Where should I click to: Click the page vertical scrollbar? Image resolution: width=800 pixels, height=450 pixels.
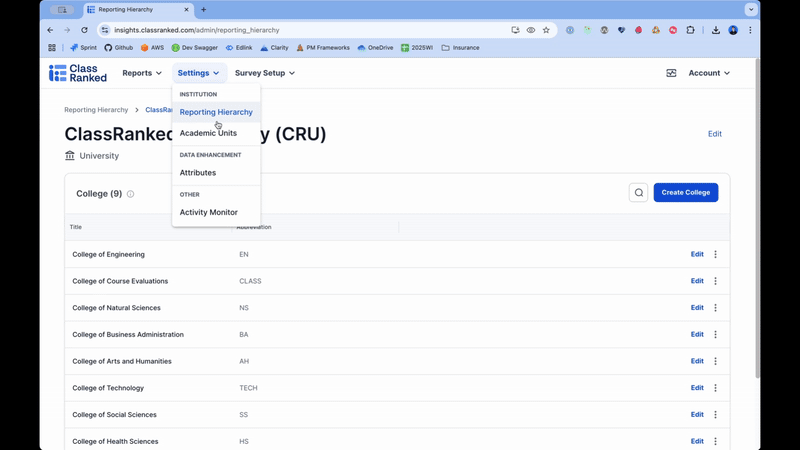click(757, 219)
